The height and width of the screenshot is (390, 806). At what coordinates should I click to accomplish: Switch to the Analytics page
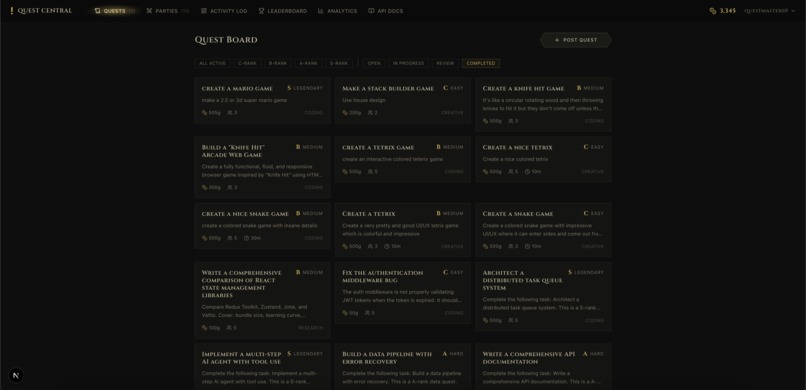pos(337,11)
